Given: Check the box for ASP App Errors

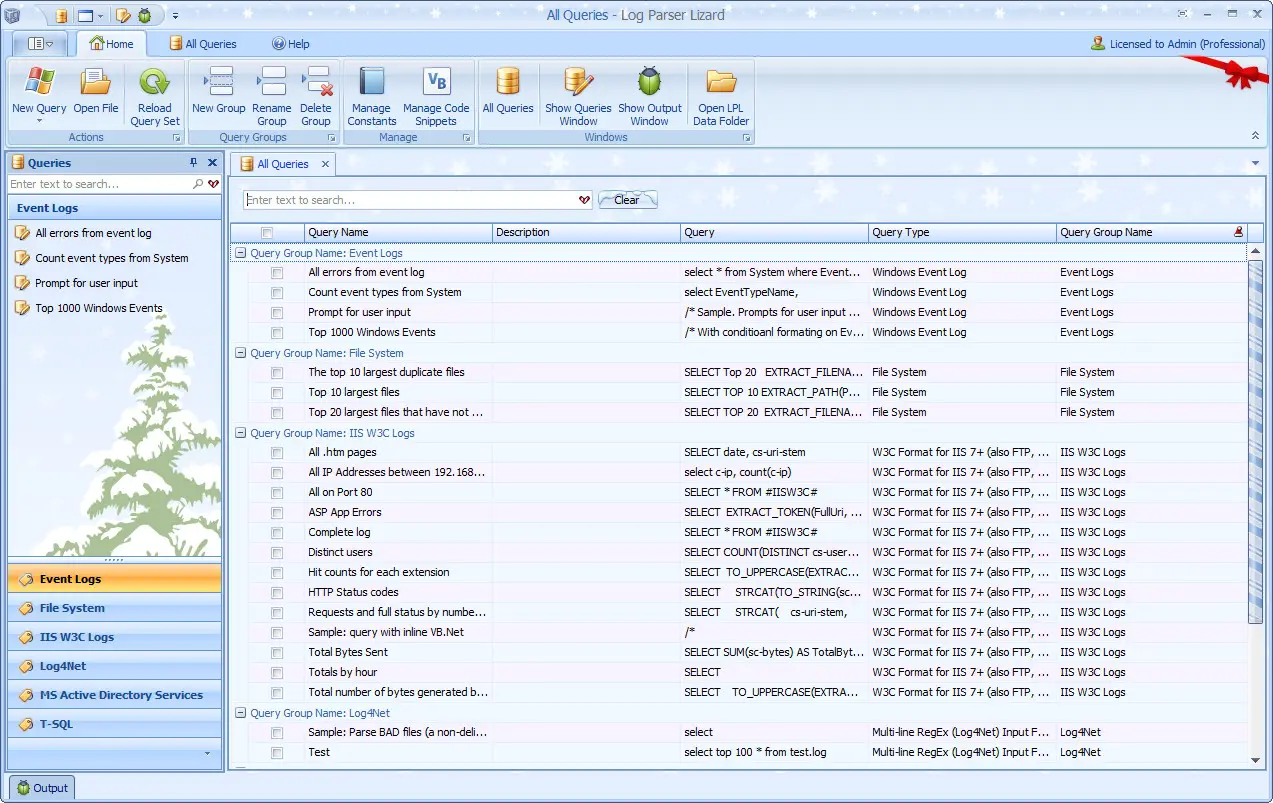Looking at the screenshot, I should (277, 513).
